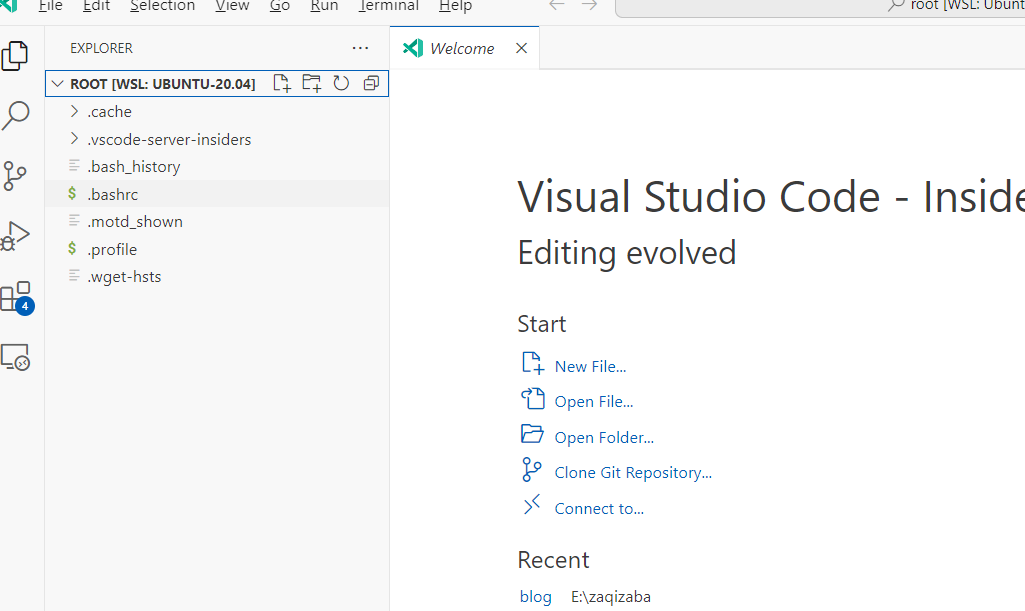
Task: Open the .bashrc file
Action: (112, 194)
